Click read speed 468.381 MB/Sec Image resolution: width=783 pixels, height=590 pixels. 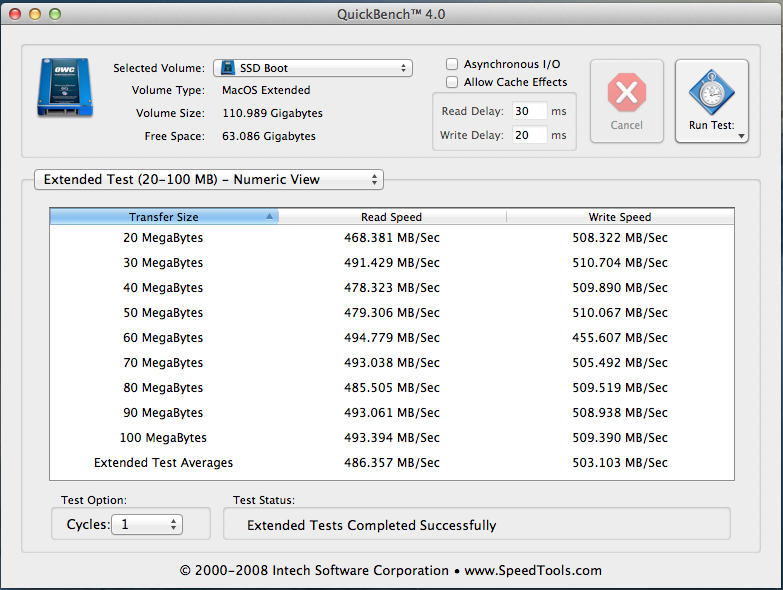pos(392,238)
